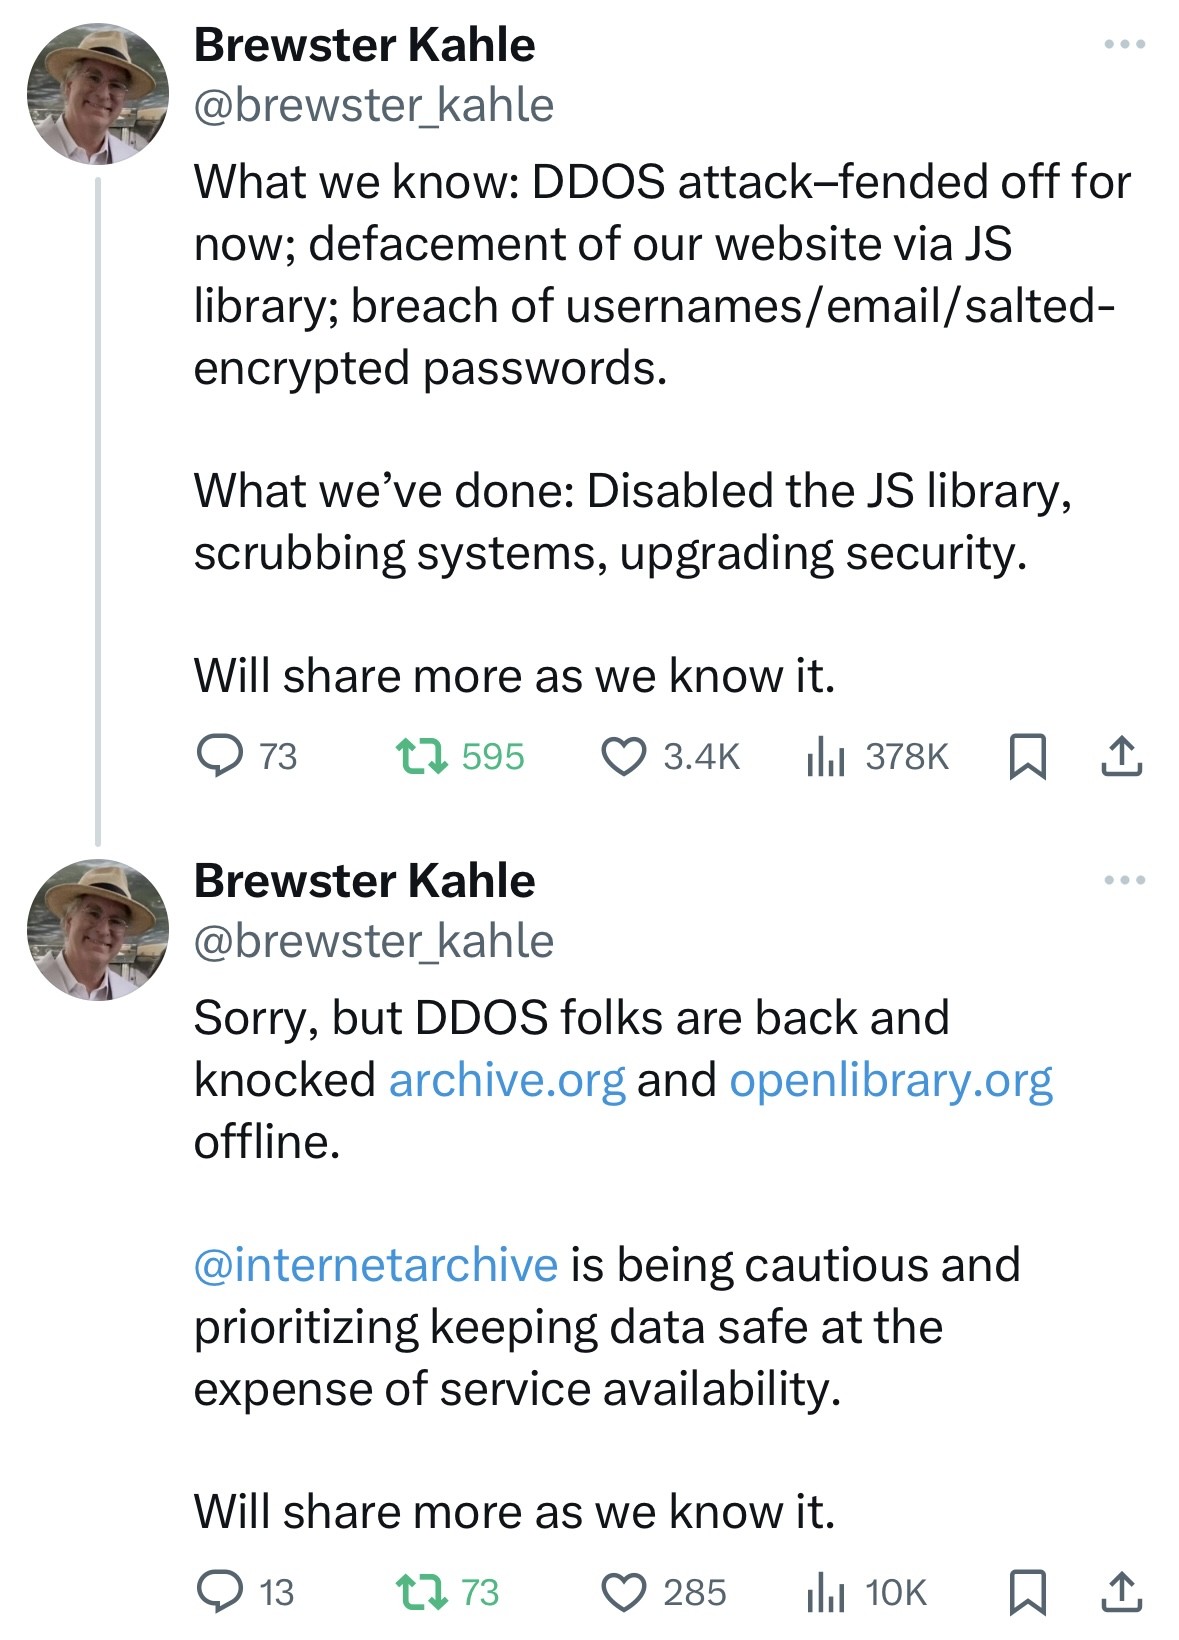Bookmark the first tweet
1179x1640 pixels.
1027,756
